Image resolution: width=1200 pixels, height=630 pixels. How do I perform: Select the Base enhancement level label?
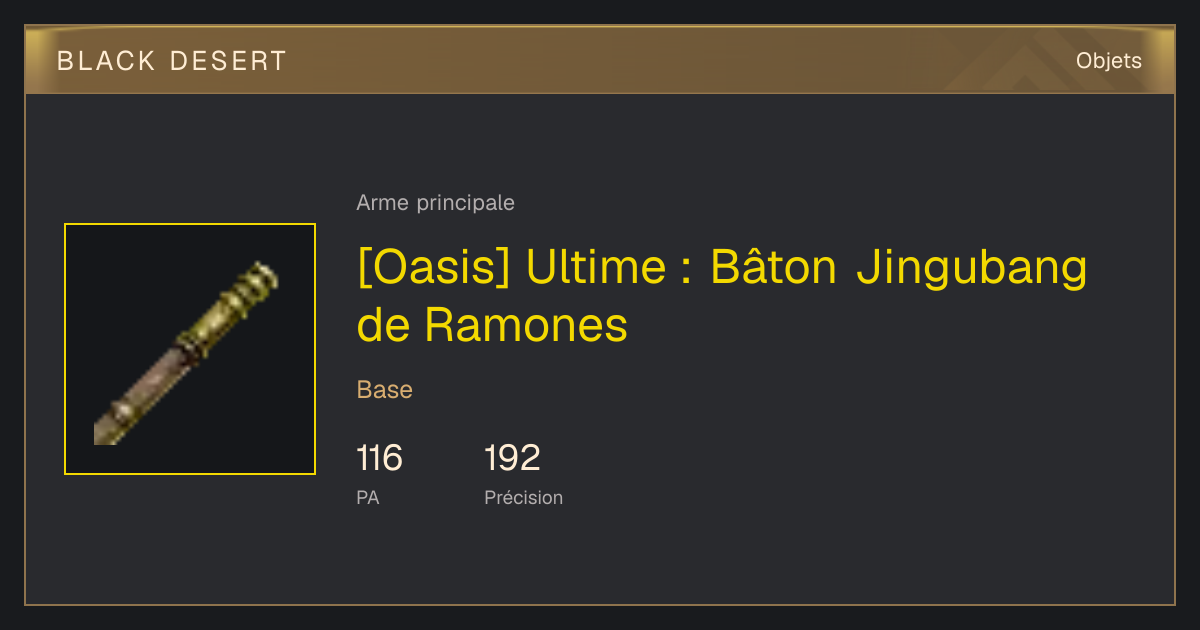click(385, 390)
